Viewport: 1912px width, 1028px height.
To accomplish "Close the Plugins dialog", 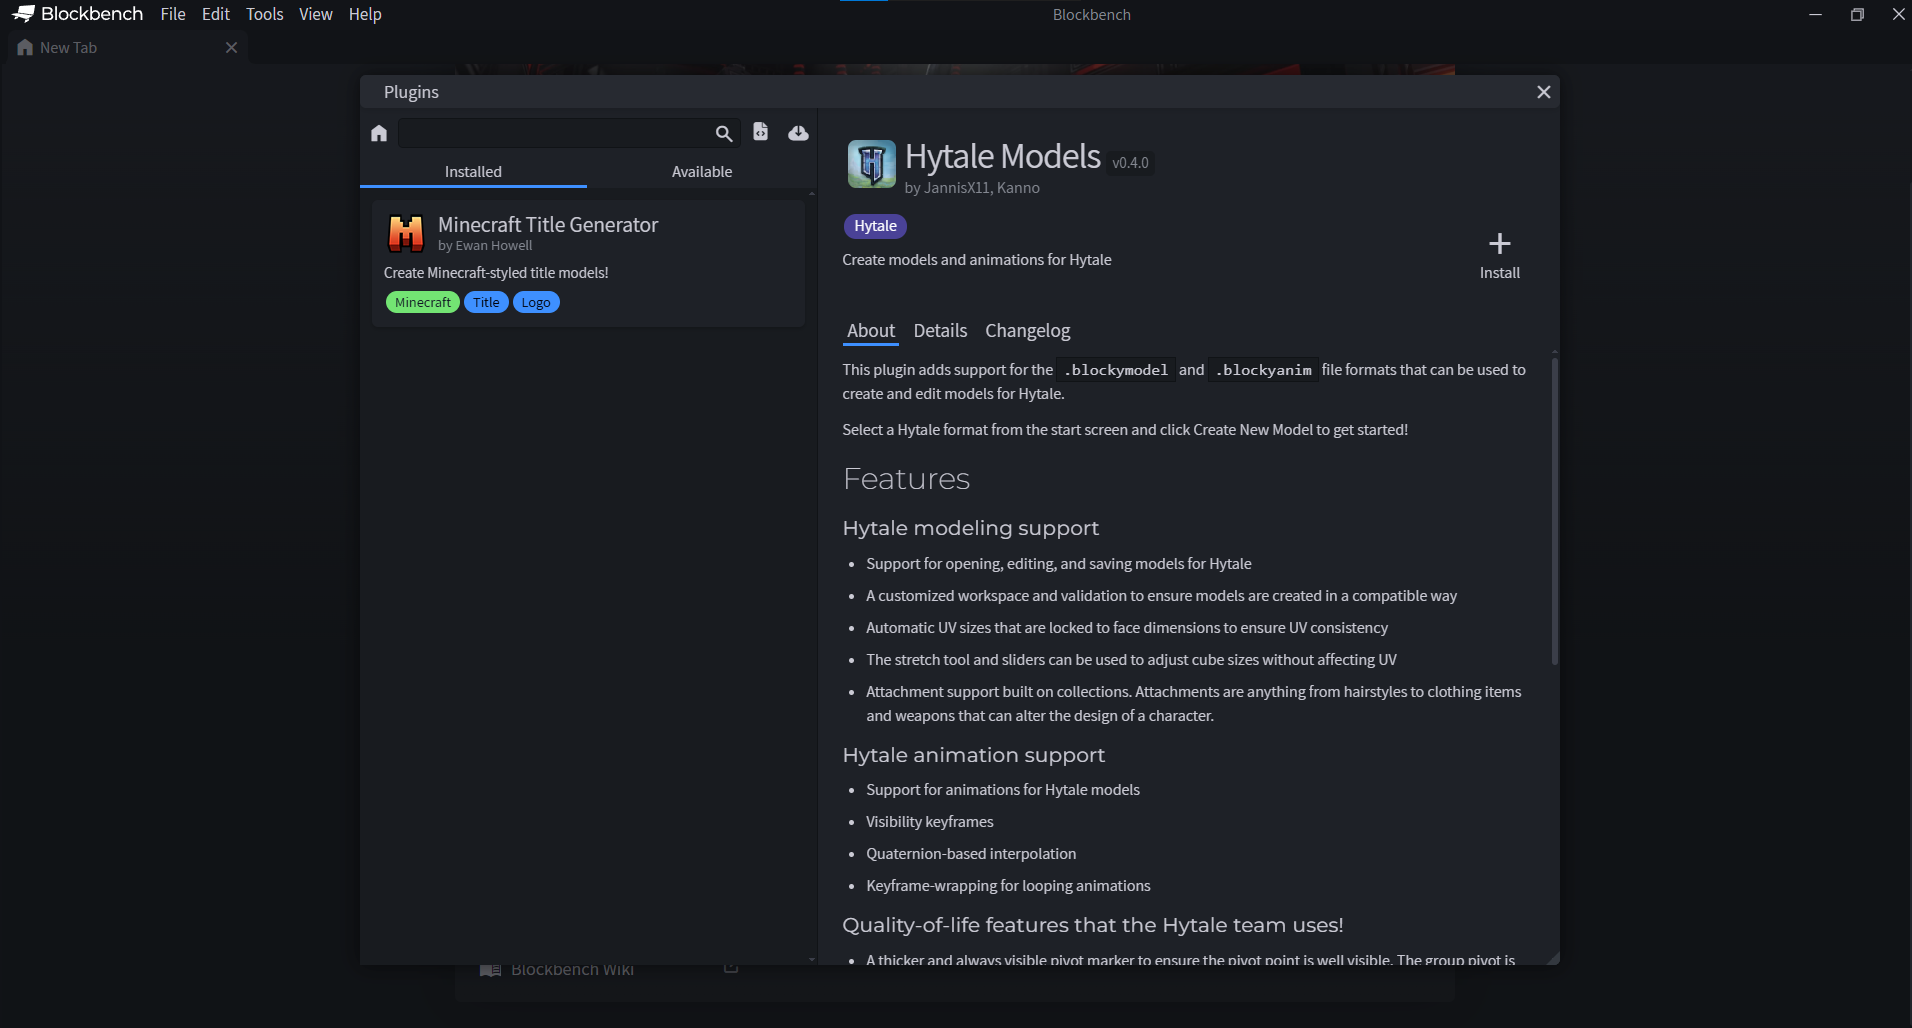I will click(x=1543, y=92).
